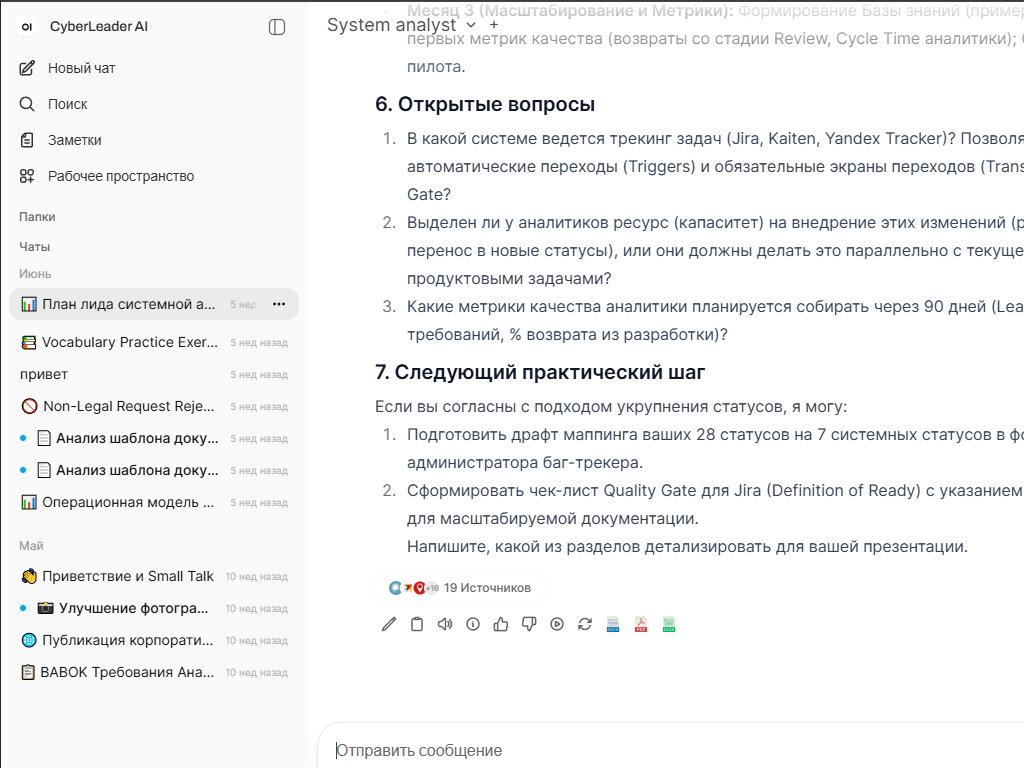Open the Приветствие и Small Talk chat
Image resolution: width=1024 pixels, height=768 pixels.
[x=154, y=576]
